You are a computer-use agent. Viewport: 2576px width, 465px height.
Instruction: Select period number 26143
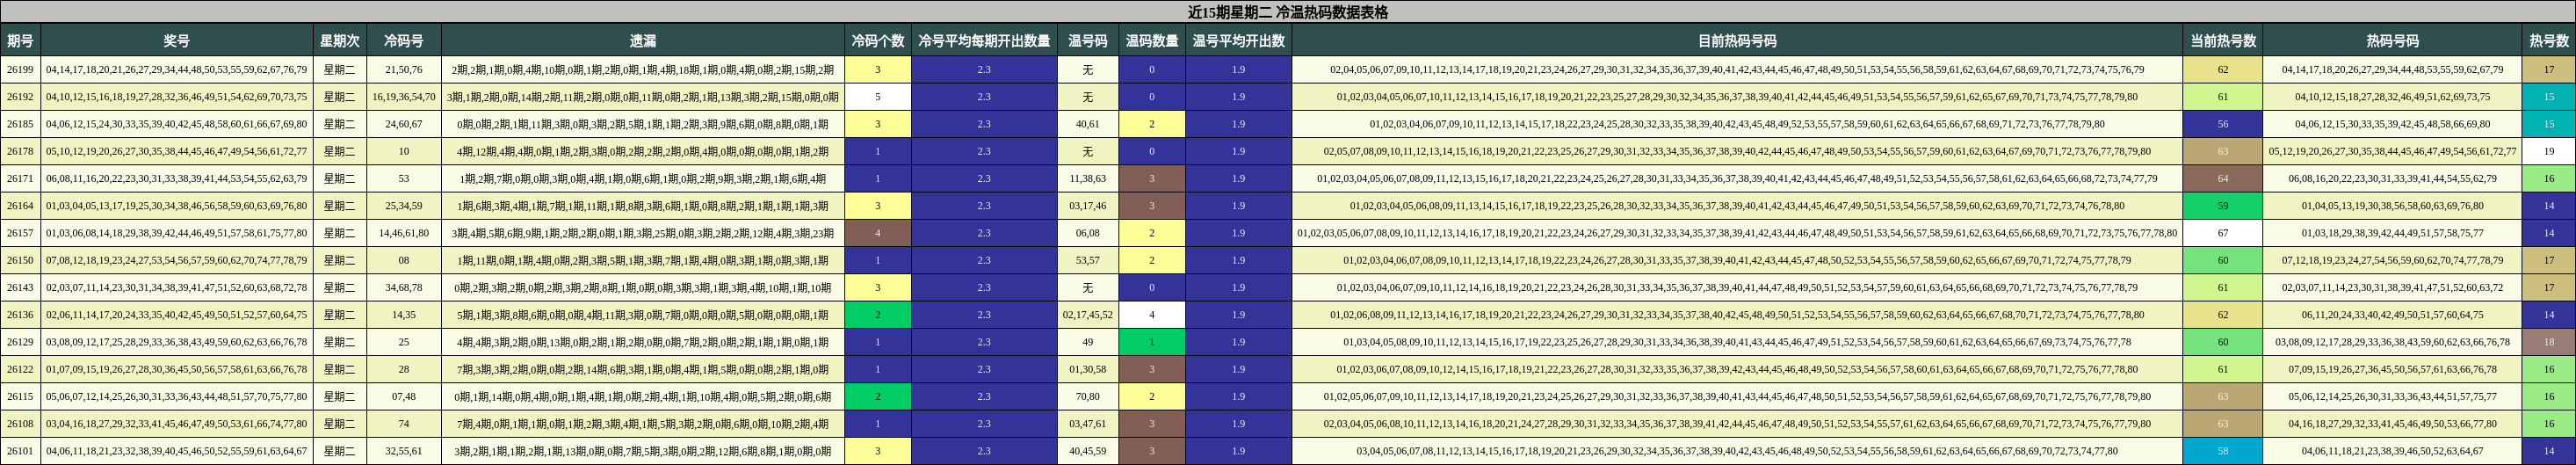[20, 287]
